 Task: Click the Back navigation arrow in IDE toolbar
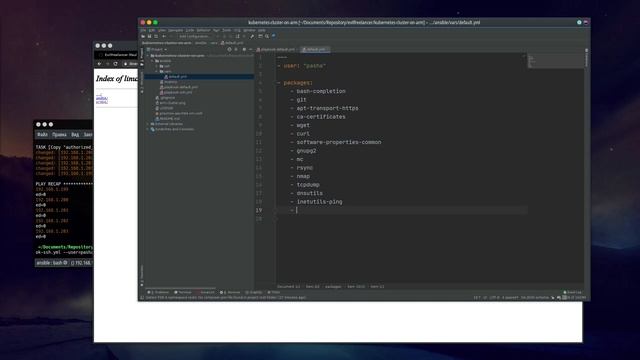[164, 36]
